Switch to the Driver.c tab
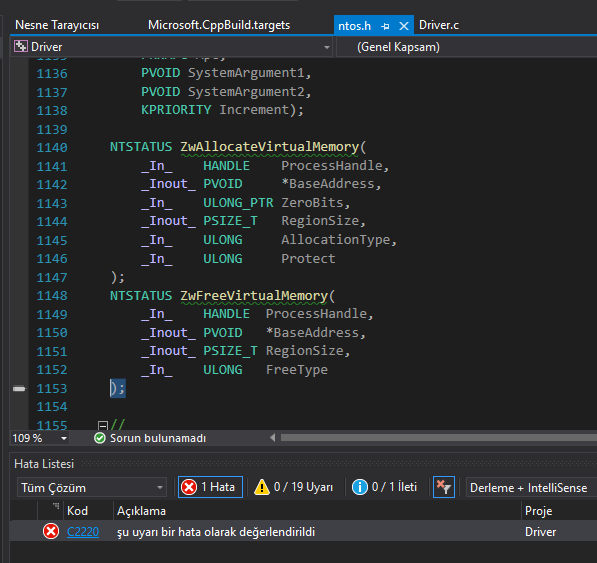 pyautogui.click(x=439, y=26)
